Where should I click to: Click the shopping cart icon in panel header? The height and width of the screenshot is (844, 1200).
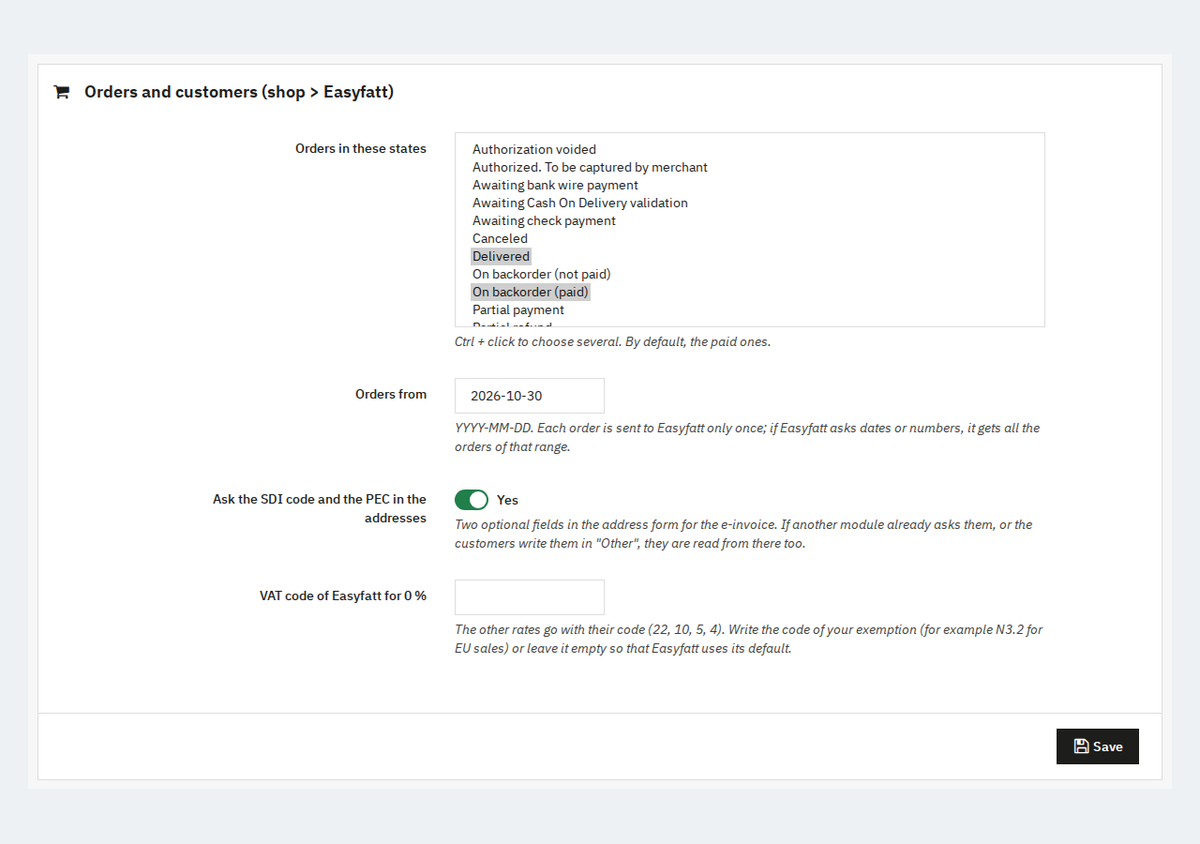point(61,92)
